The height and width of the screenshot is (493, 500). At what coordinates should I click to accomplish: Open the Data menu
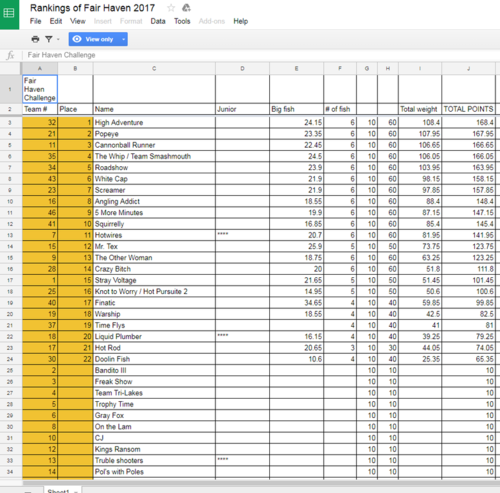(158, 21)
